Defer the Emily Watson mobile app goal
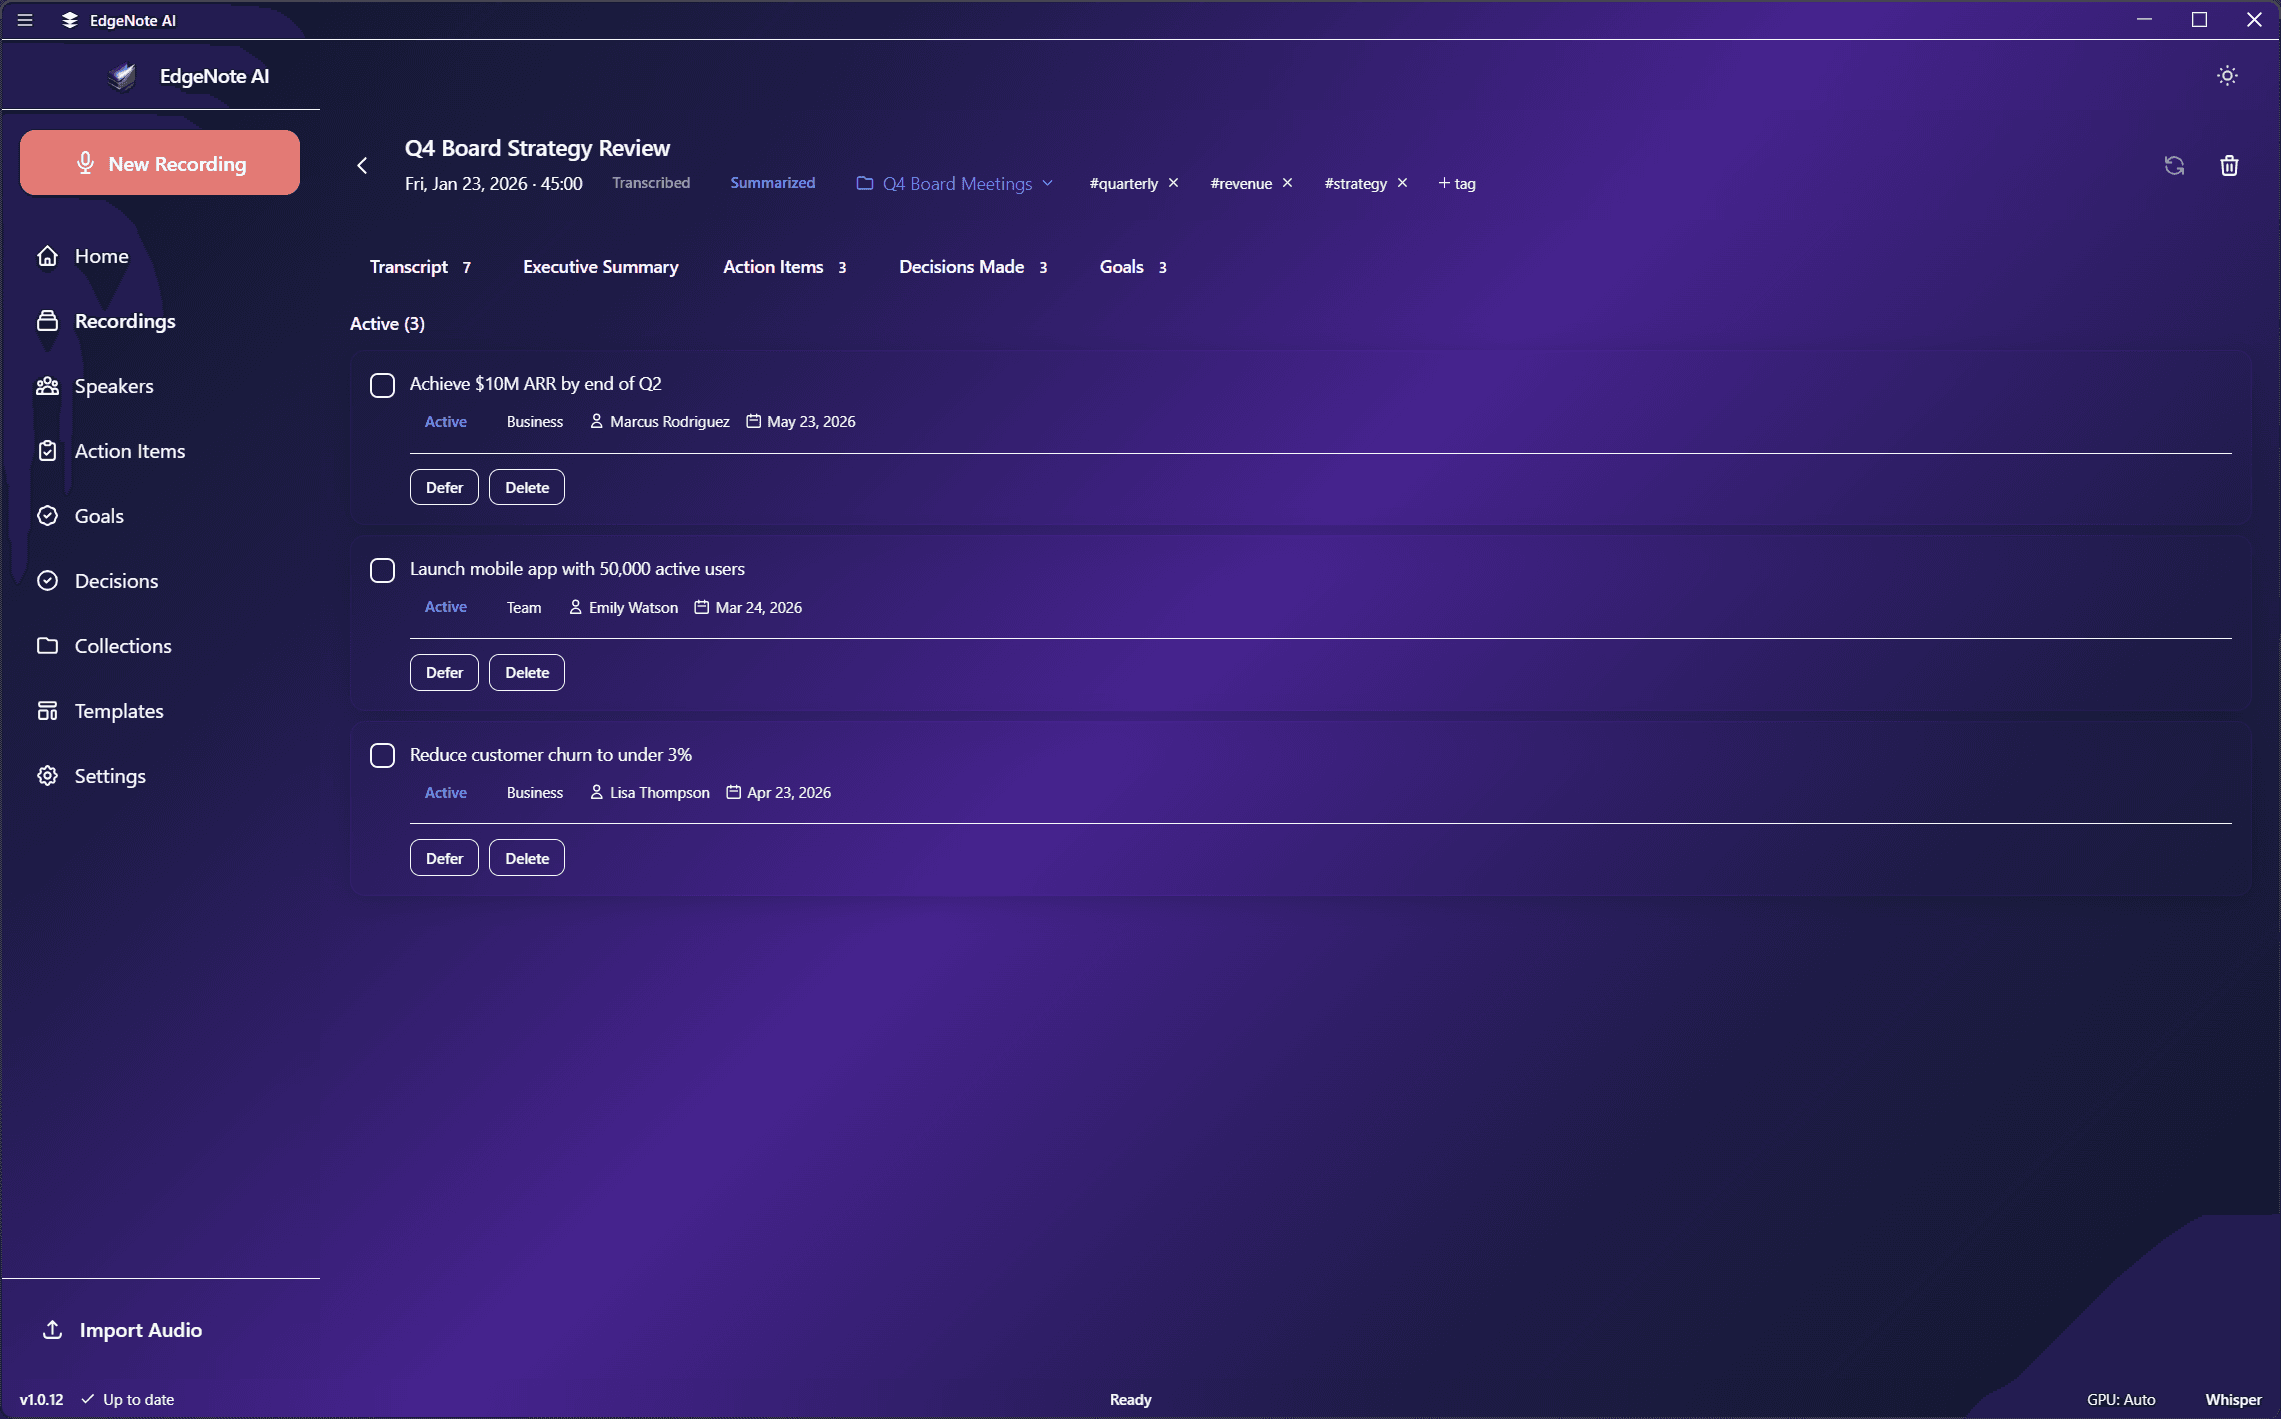The height and width of the screenshot is (1419, 2281). 444,673
